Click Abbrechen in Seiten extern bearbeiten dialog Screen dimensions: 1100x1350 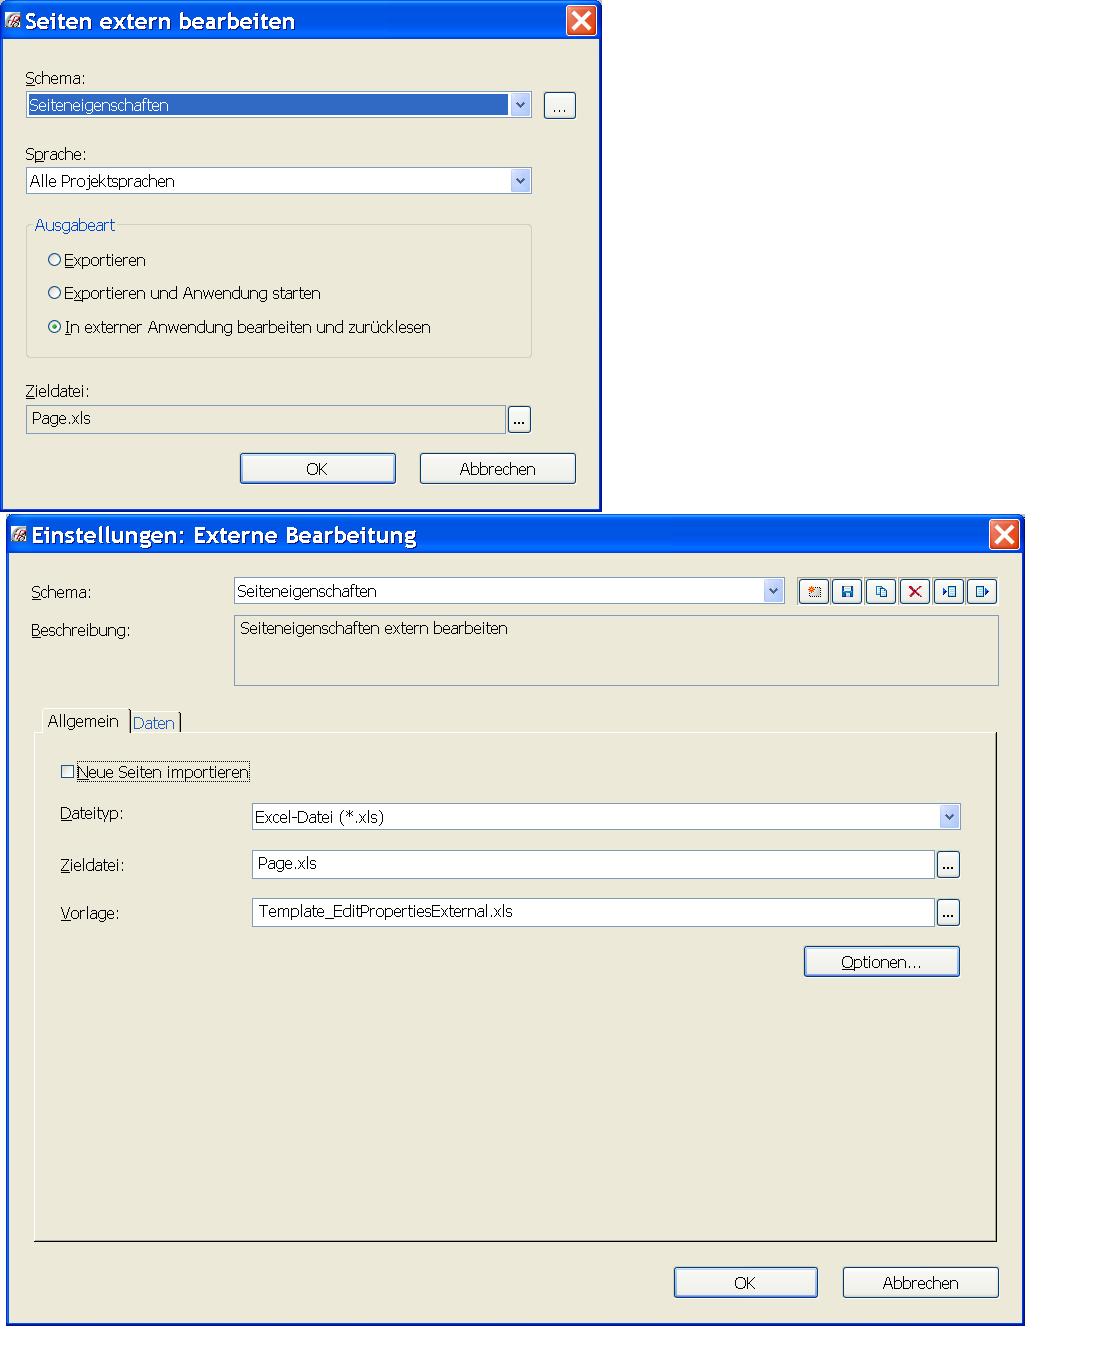tap(498, 469)
